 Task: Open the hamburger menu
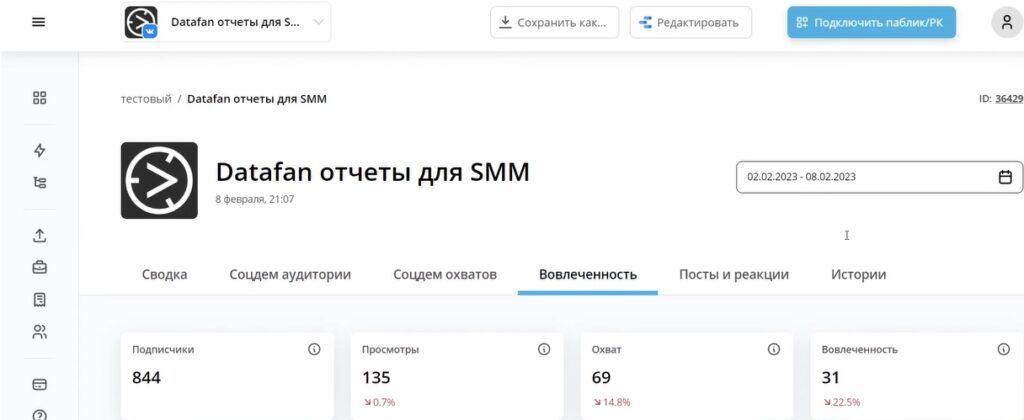click(39, 22)
